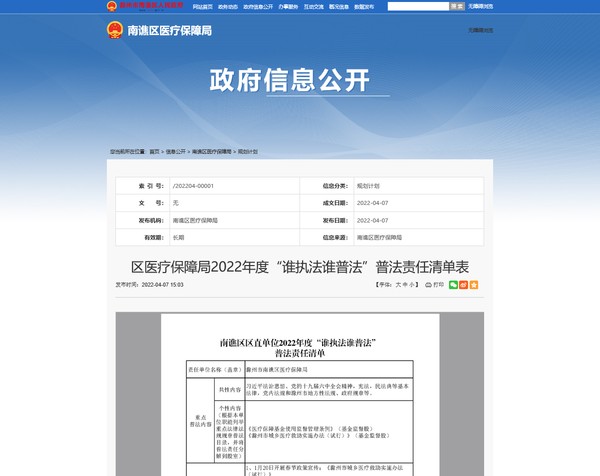This screenshot has width=600, height=476.
Task: Click the 打印 print link
Action: [x=439, y=285]
